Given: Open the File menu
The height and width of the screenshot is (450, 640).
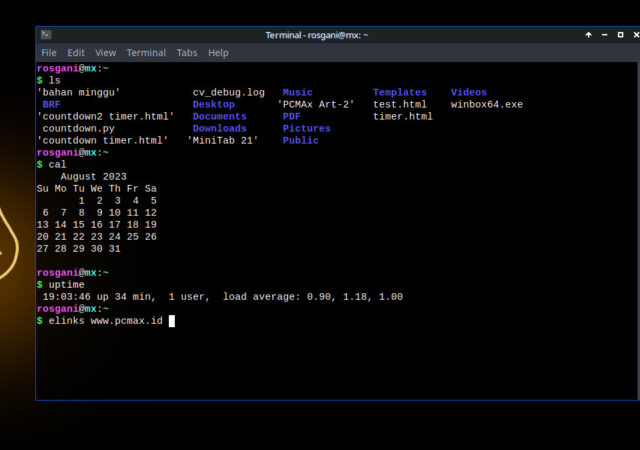Looking at the screenshot, I should click(x=49, y=53).
